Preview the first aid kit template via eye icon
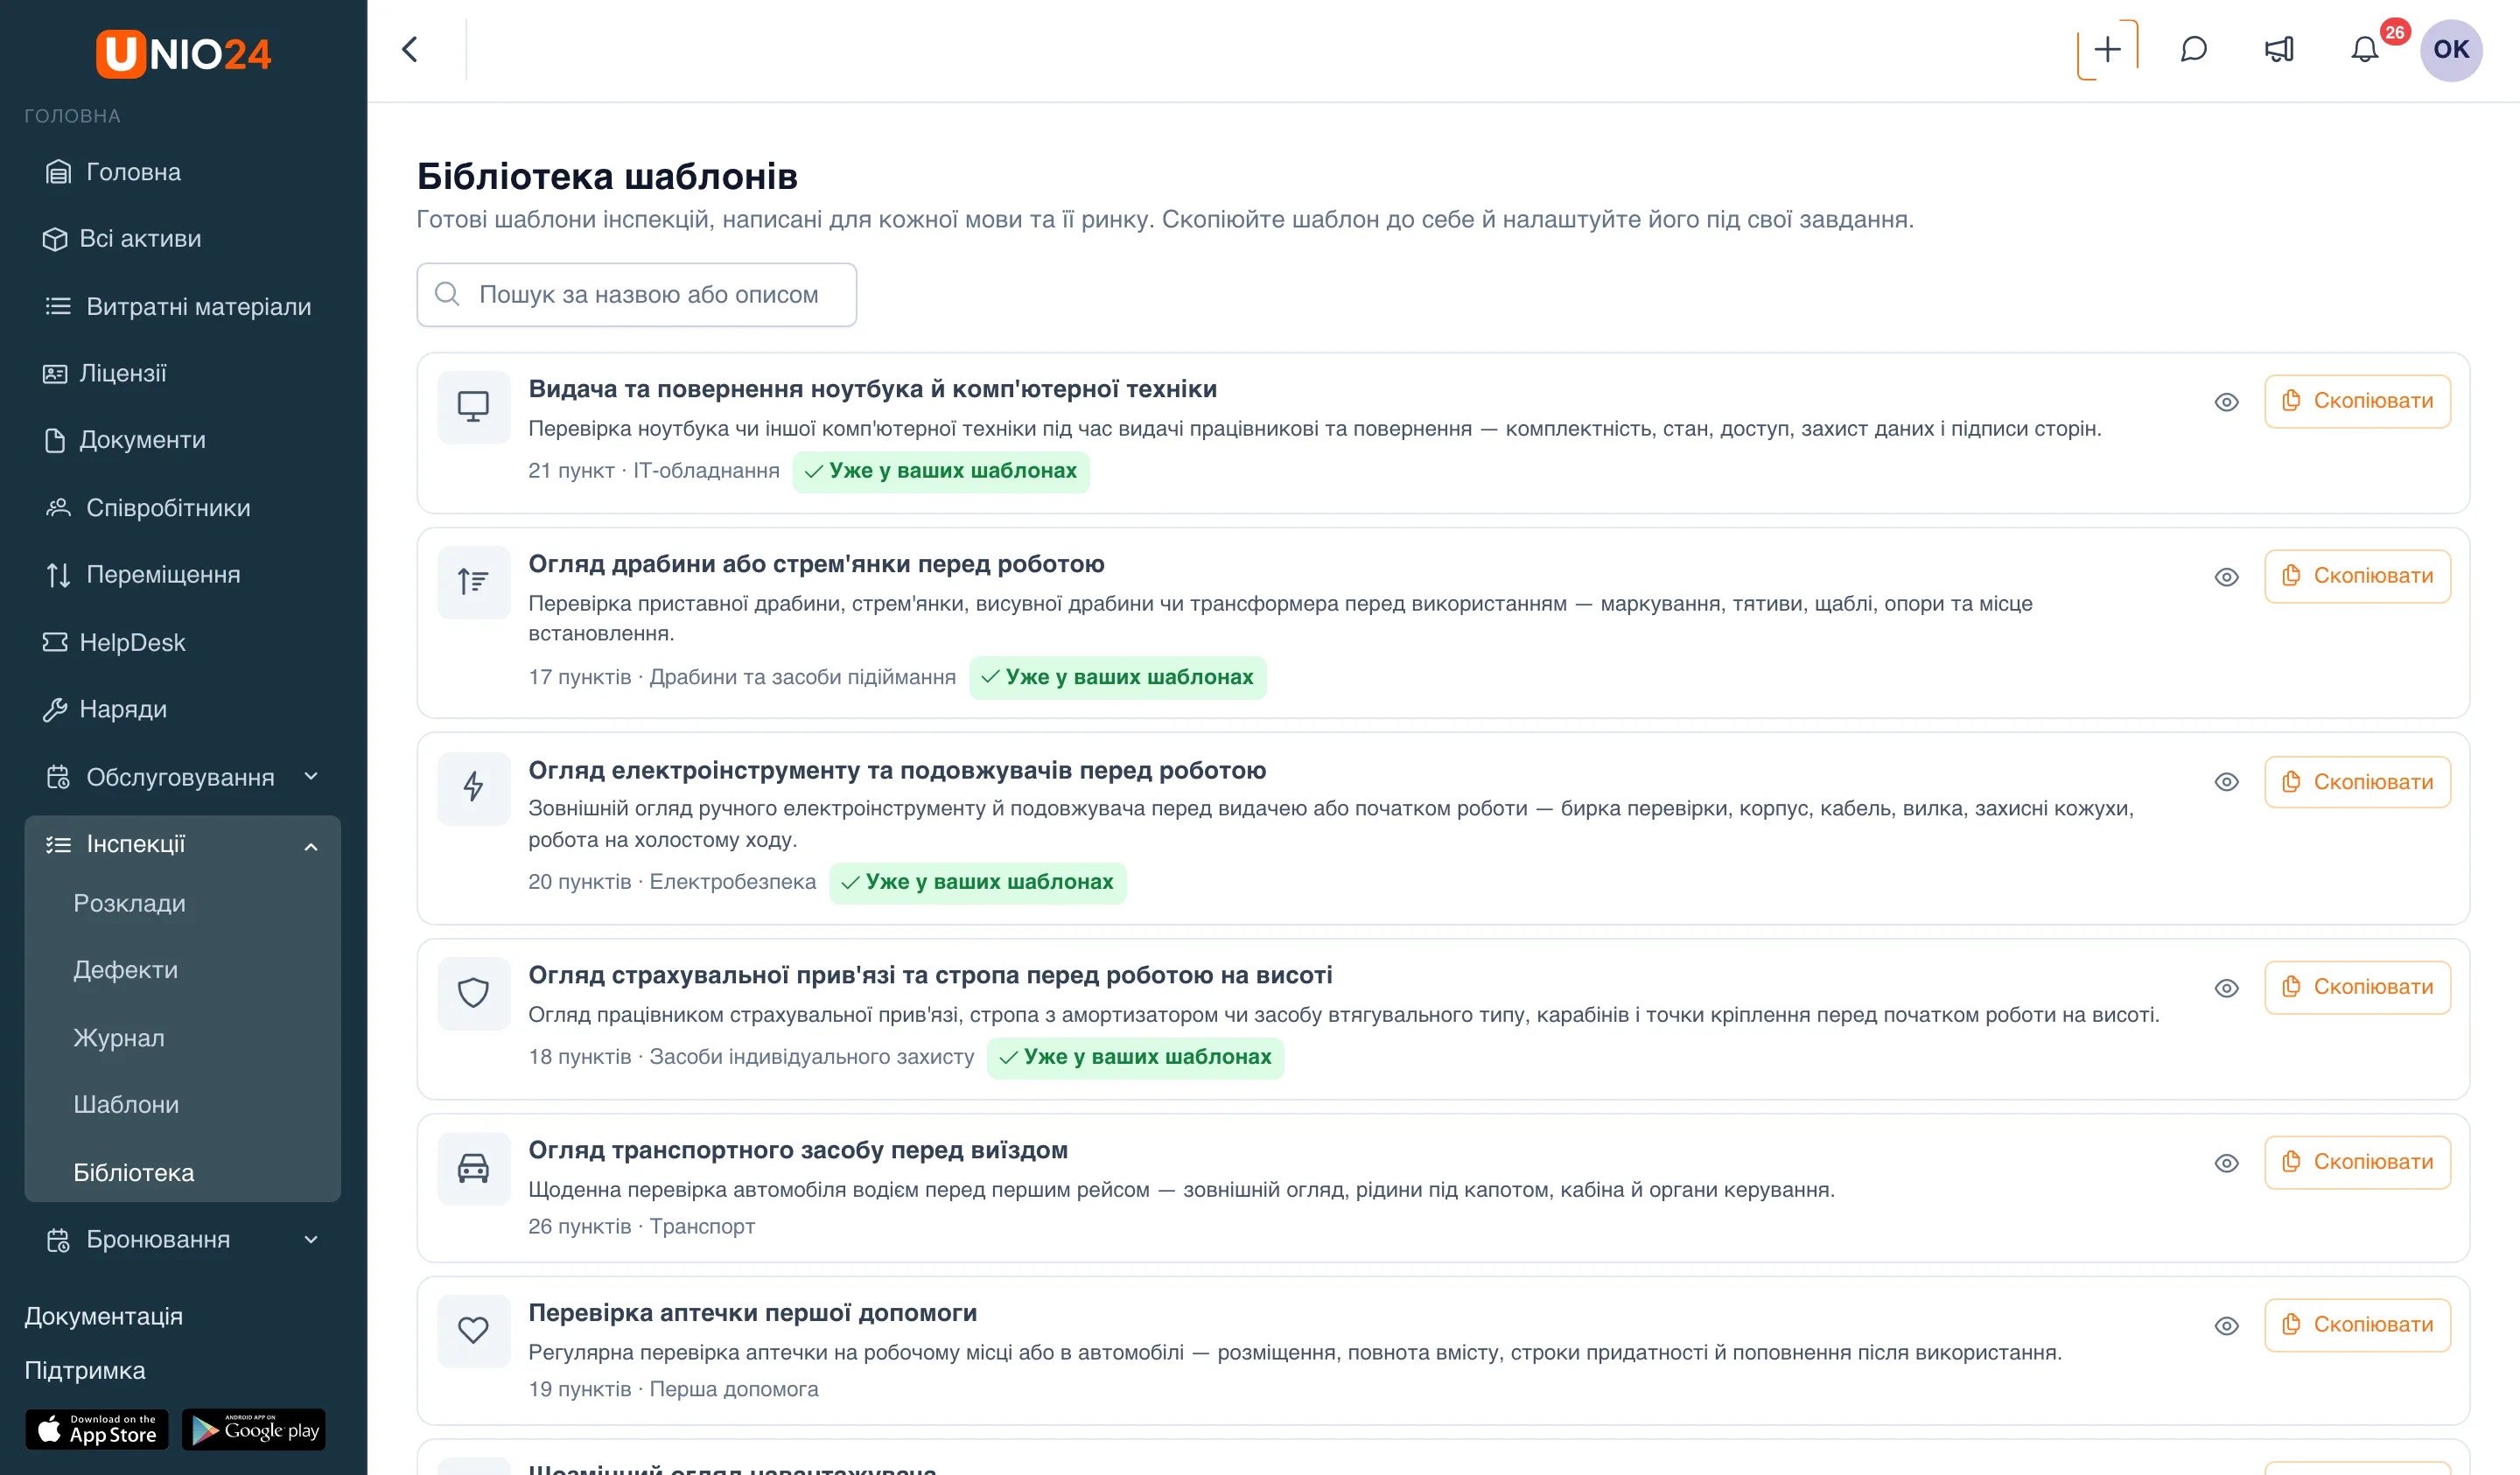This screenshot has width=2520, height=1475. (x=2226, y=1326)
